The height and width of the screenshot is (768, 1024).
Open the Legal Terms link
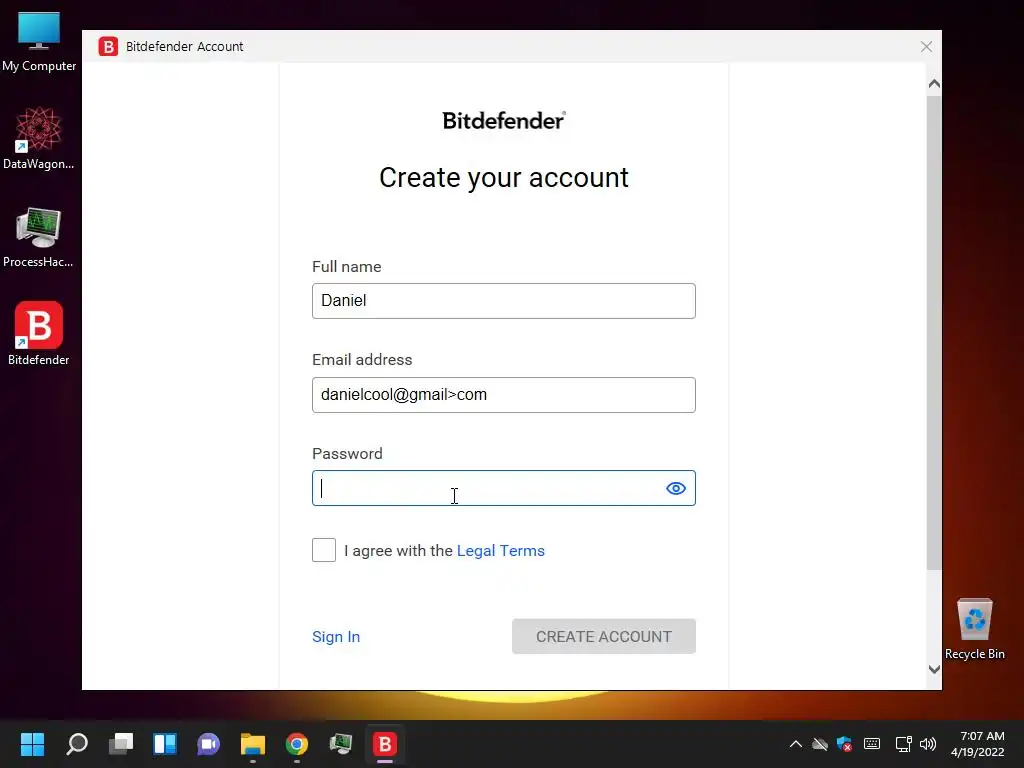(x=500, y=551)
